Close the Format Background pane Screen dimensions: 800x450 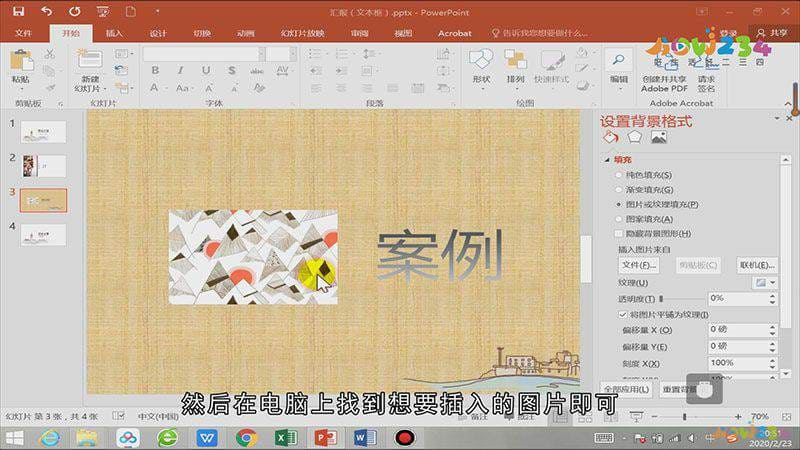789,118
